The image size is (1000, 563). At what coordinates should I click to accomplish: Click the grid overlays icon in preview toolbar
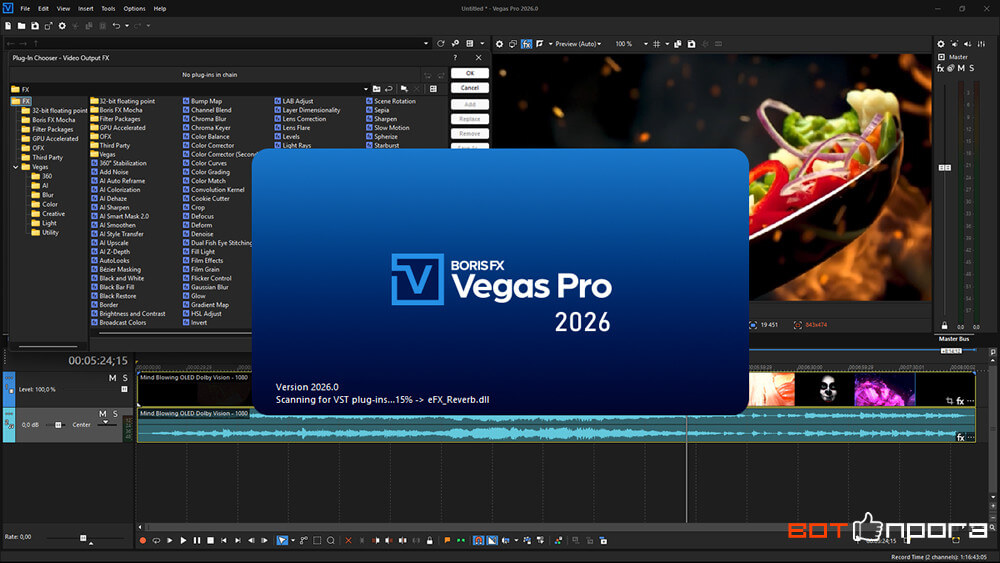[x=656, y=44]
